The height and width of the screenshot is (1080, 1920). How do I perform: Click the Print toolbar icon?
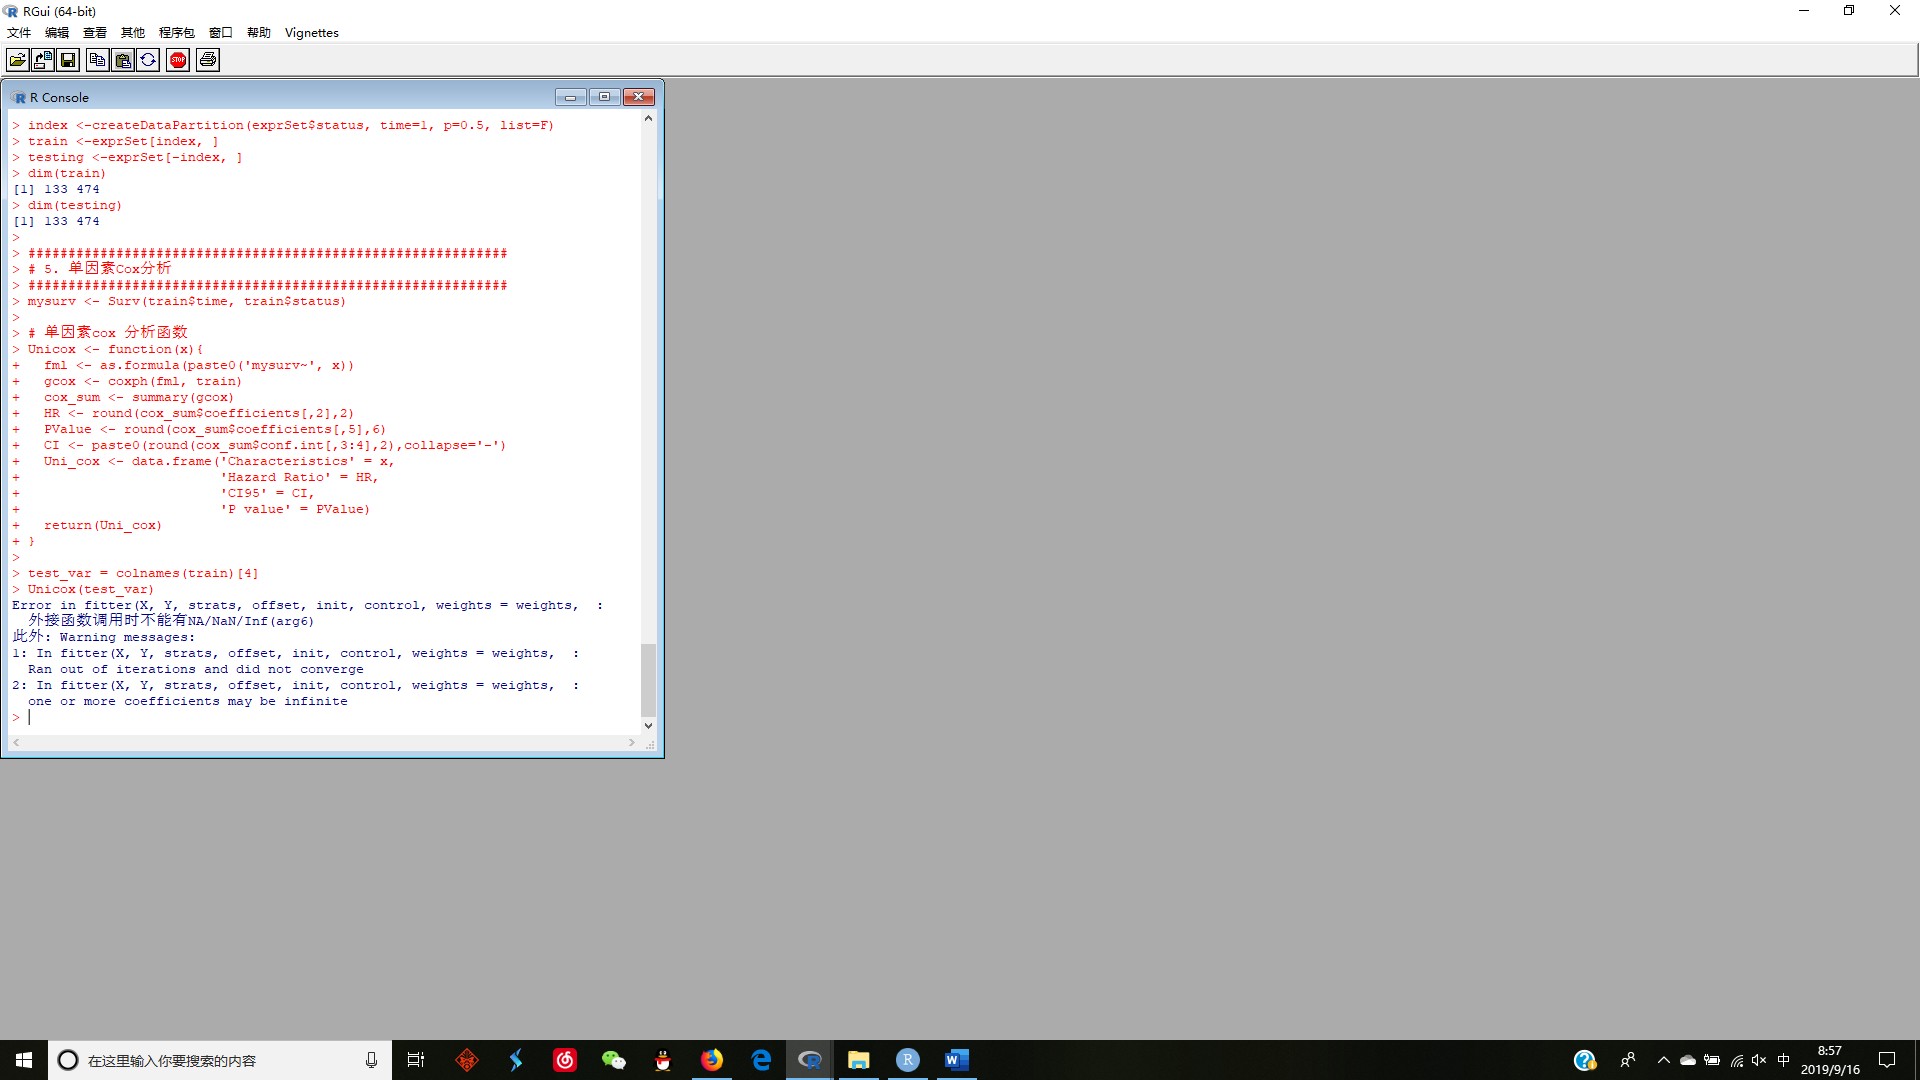click(208, 60)
